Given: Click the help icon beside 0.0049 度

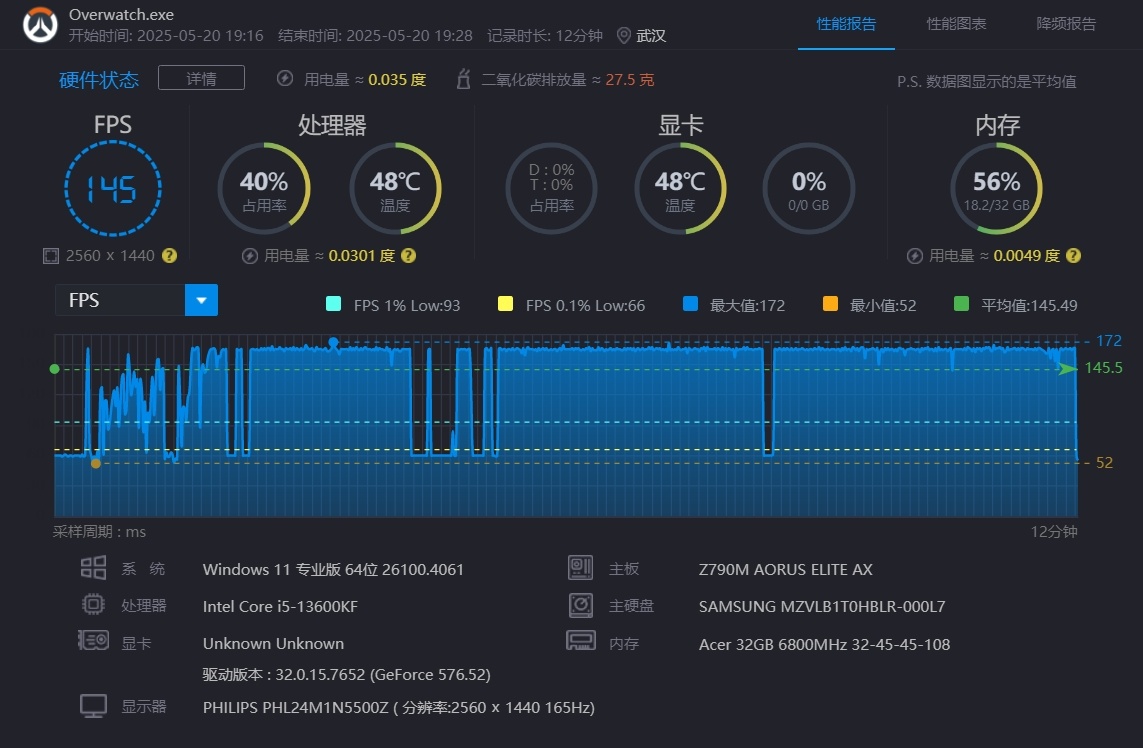Looking at the screenshot, I should [x=1073, y=256].
